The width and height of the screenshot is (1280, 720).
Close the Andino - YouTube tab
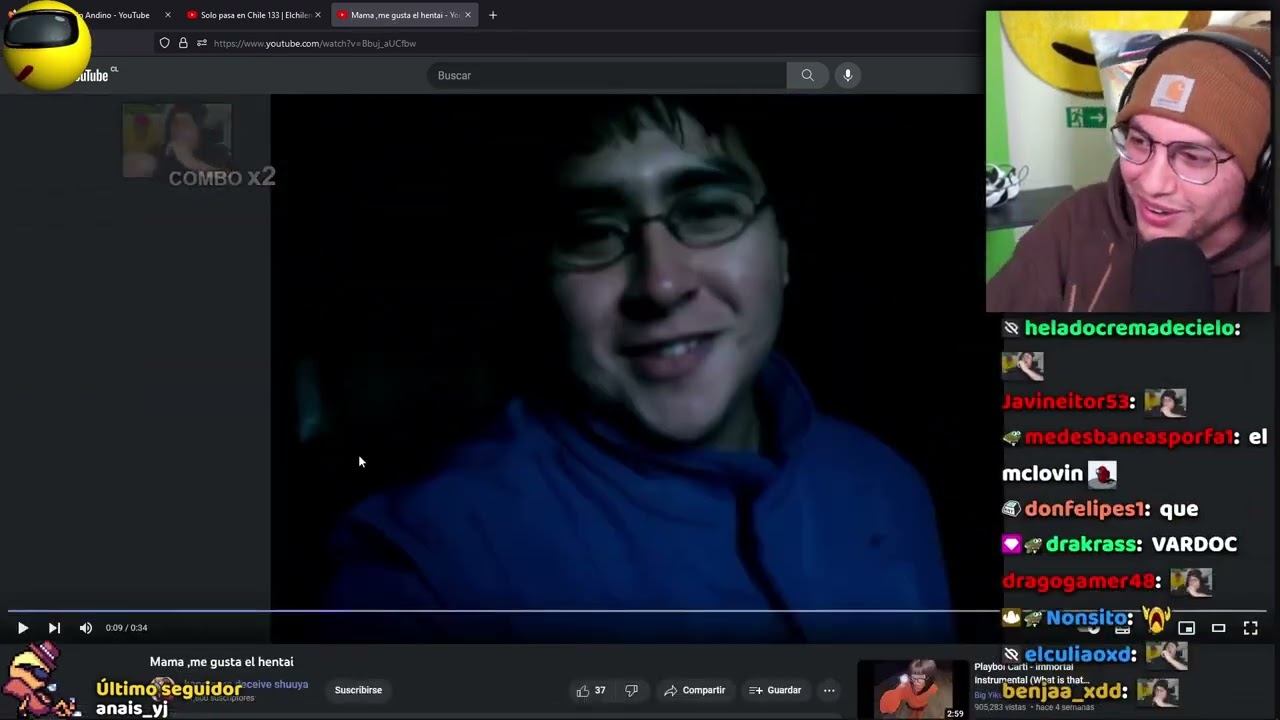[x=167, y=15]
